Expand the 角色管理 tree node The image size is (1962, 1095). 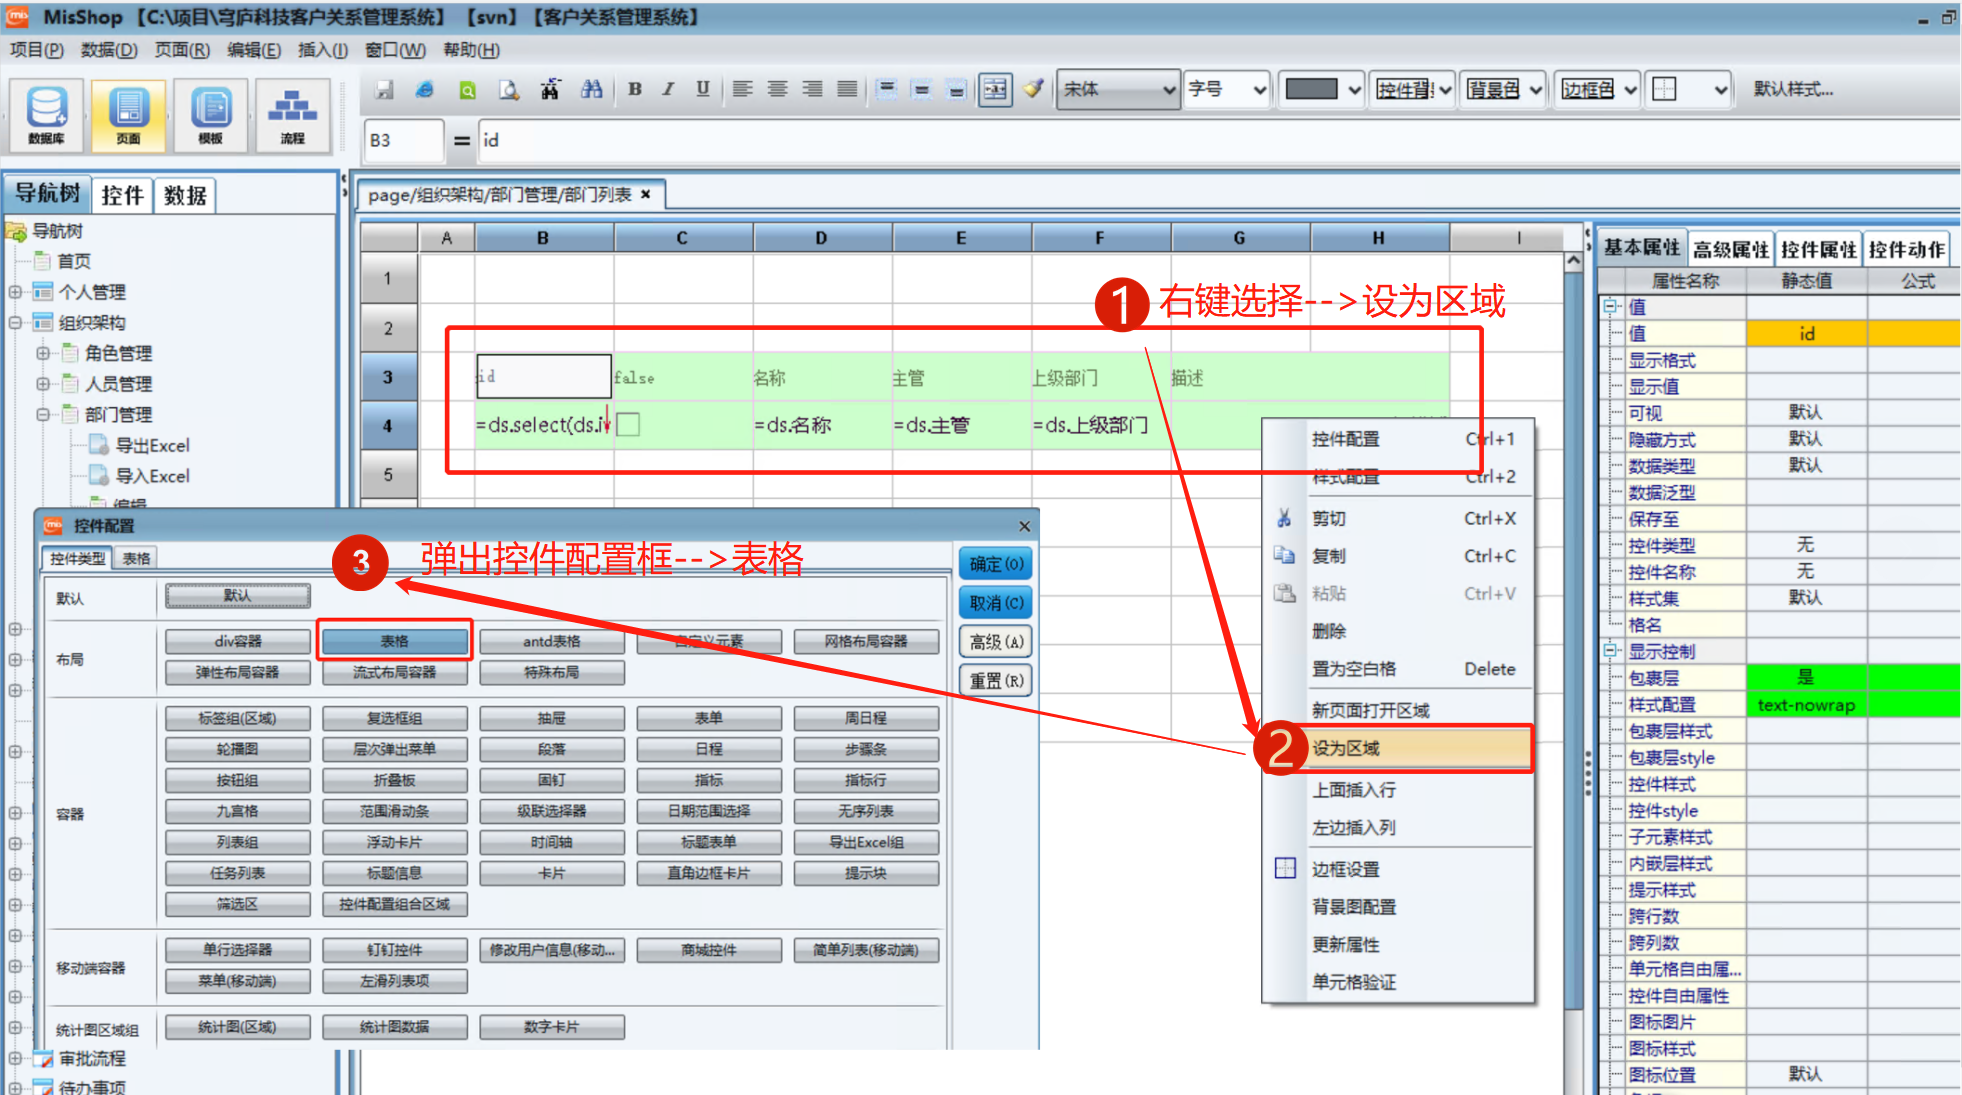pyautogui.click(x=43, y=354)
